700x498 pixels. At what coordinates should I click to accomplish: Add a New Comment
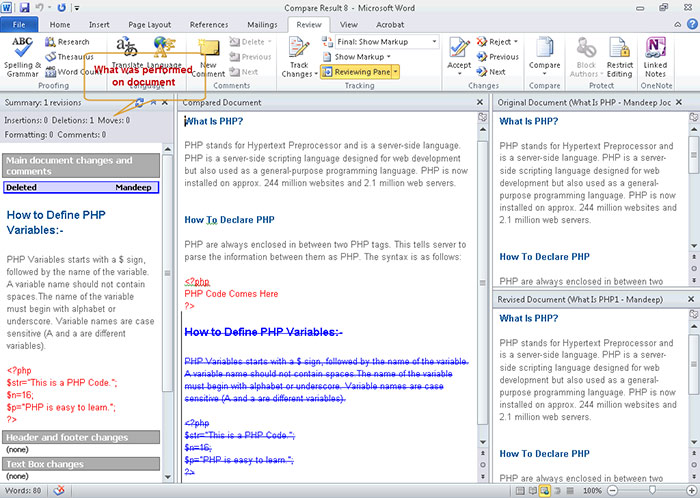coord(208,57)
